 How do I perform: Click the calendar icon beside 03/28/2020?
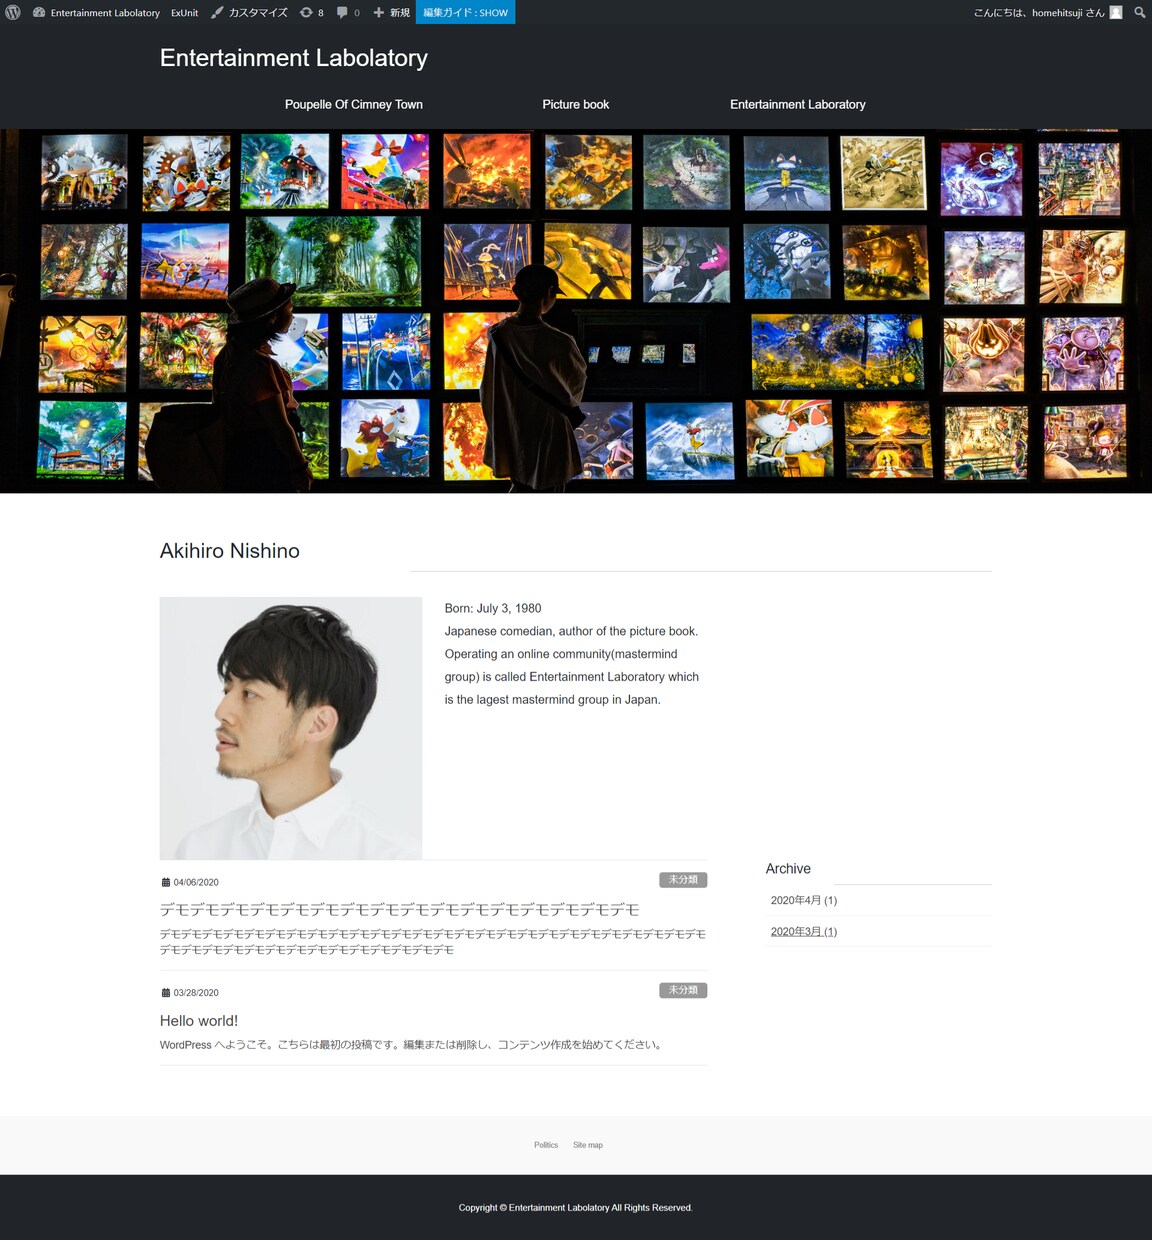(166, 993)
